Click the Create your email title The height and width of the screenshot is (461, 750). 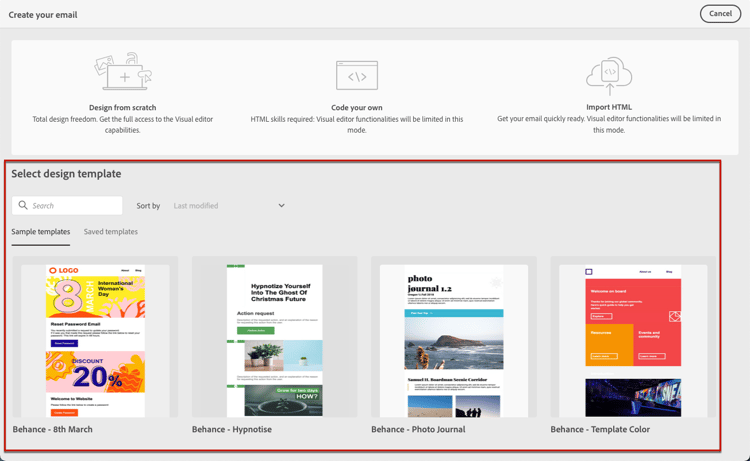pyautogui.click(x=43, y=15)
